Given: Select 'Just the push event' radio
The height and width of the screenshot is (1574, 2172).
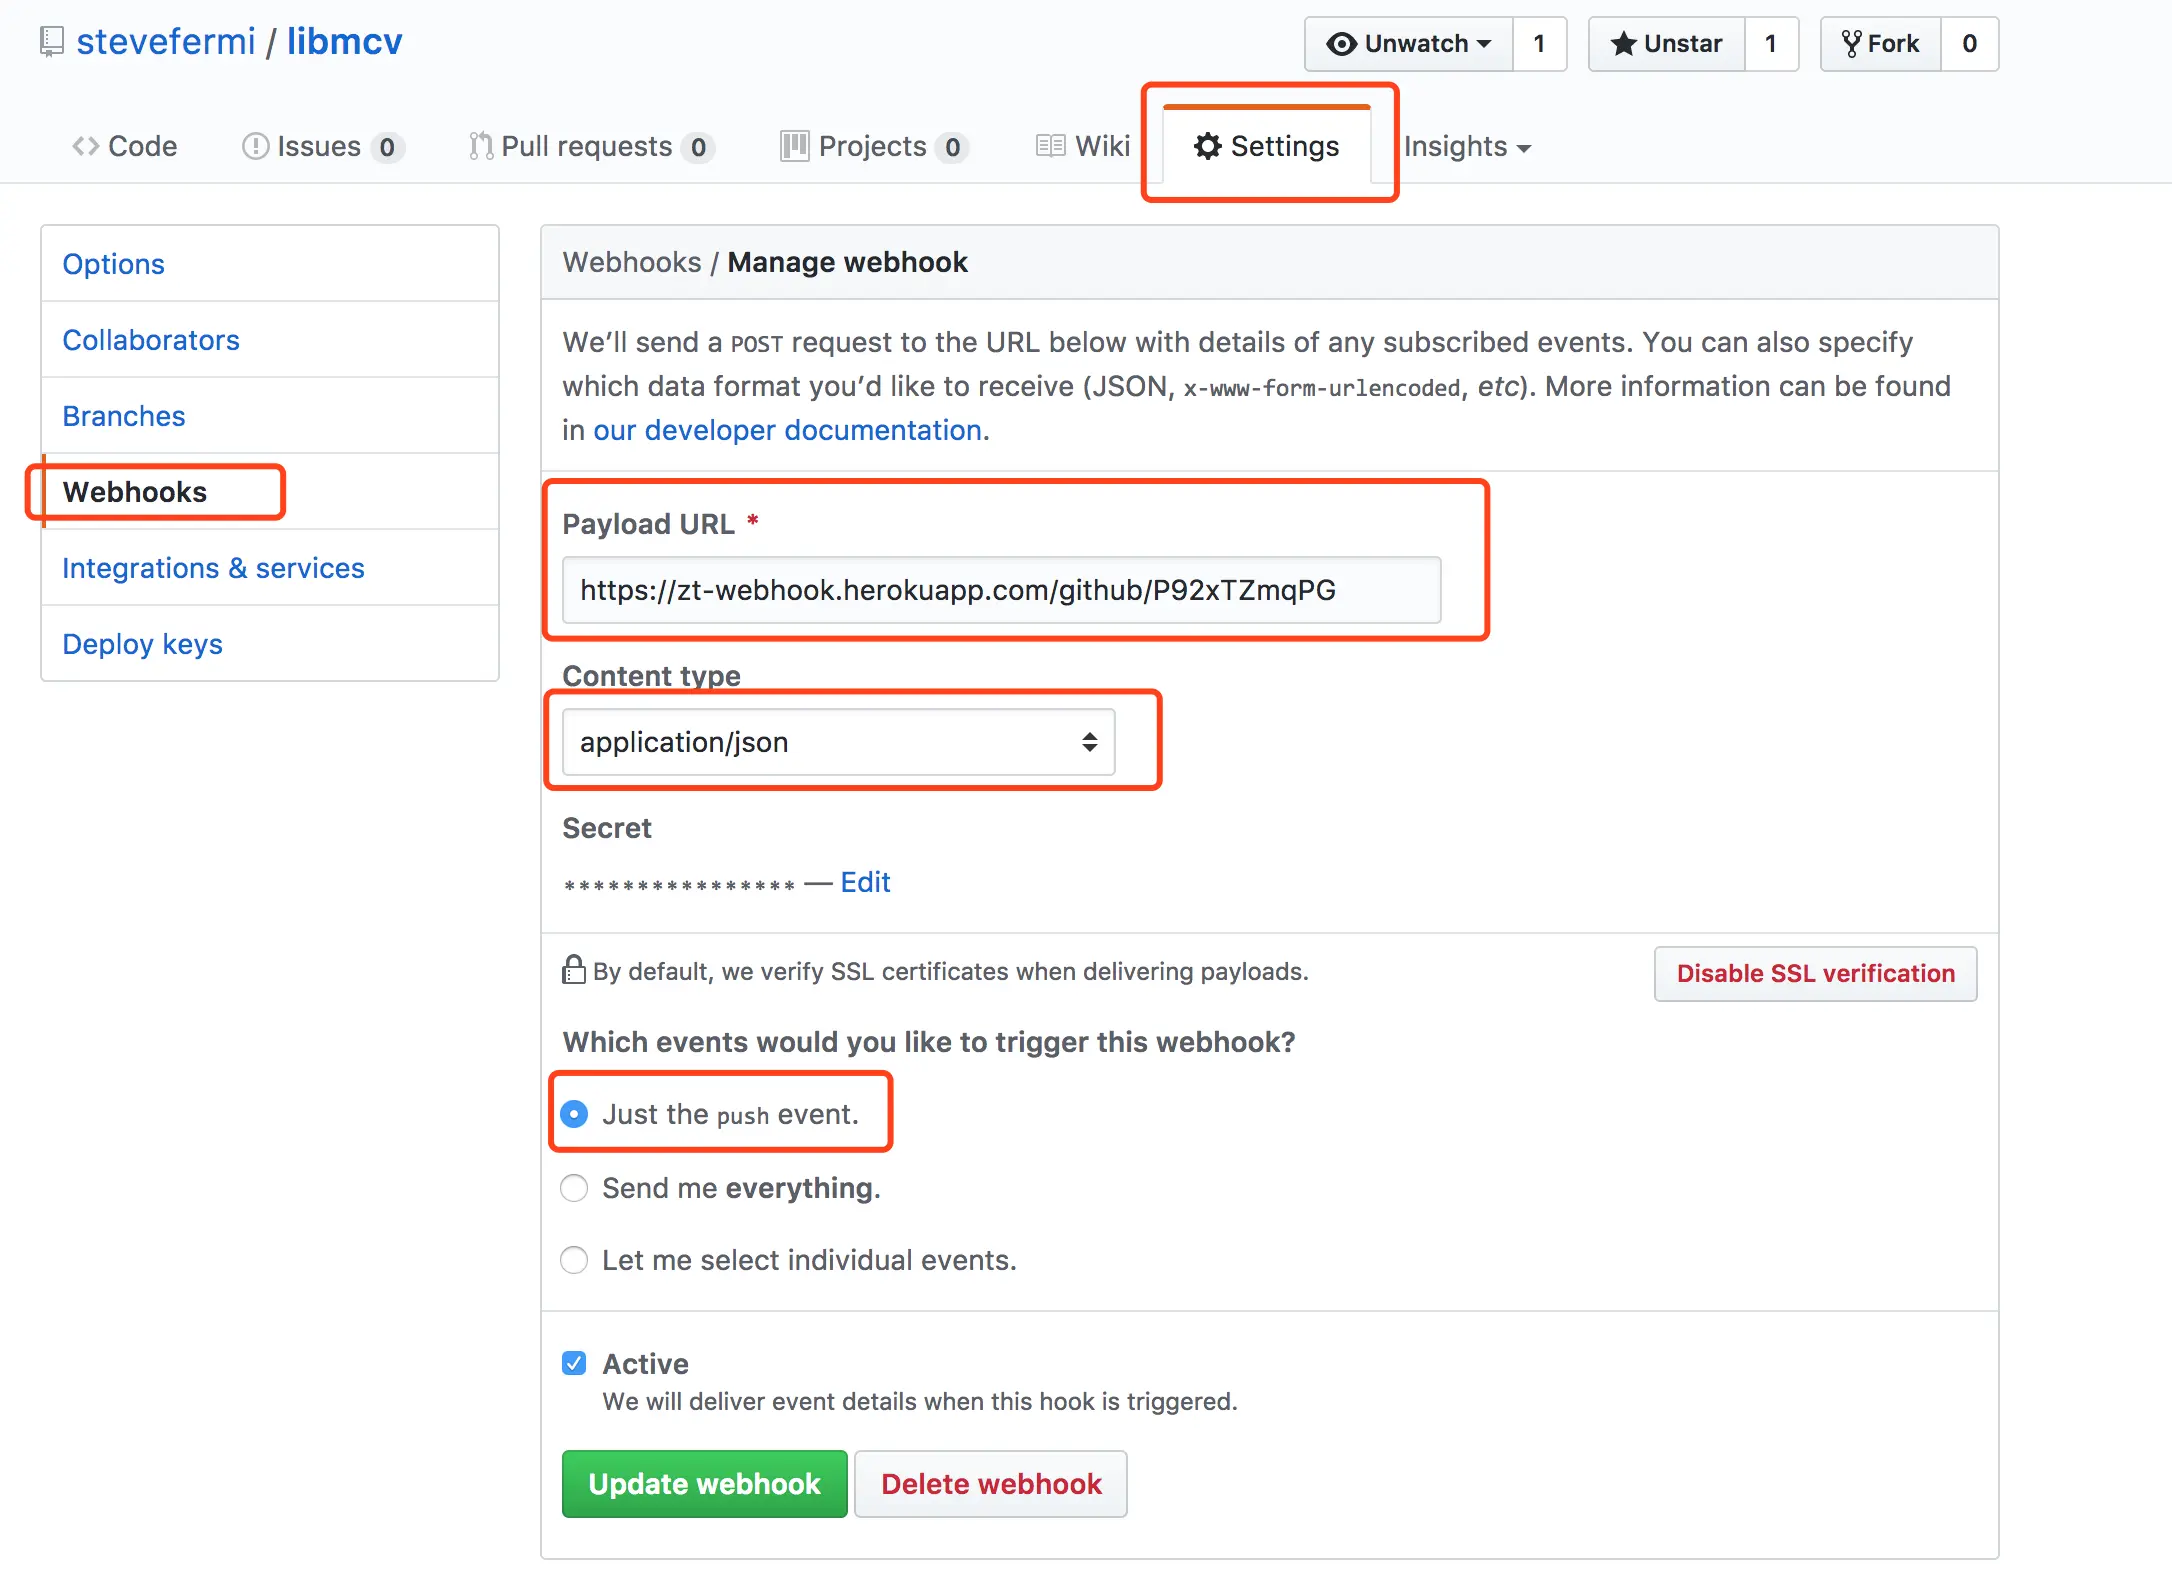Looking at the screenshot, I should point(574,1114).
